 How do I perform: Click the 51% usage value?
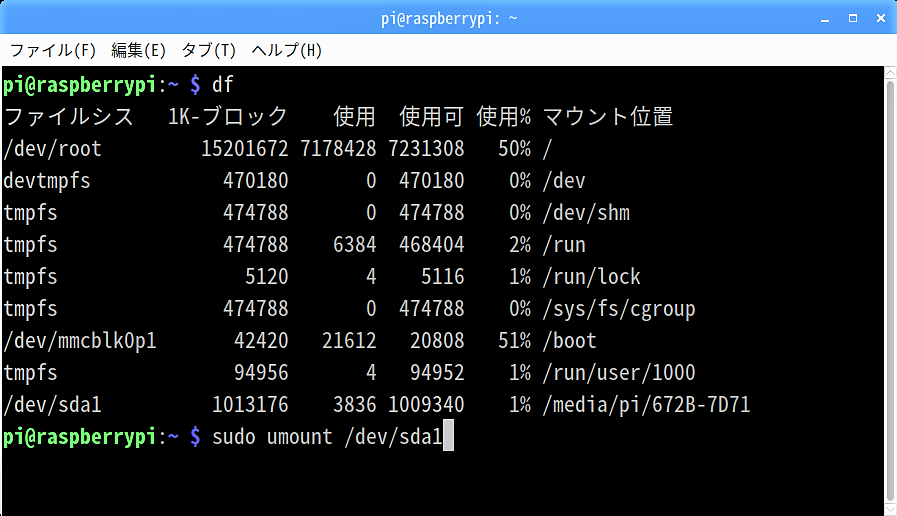point(514,341)
